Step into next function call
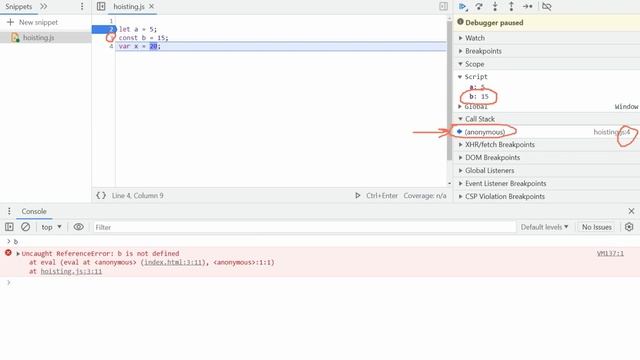The image size is (640, 360). tap(495, 7)
